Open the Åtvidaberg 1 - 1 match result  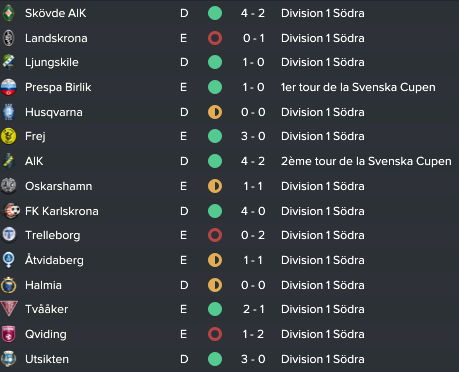[253, 260]
